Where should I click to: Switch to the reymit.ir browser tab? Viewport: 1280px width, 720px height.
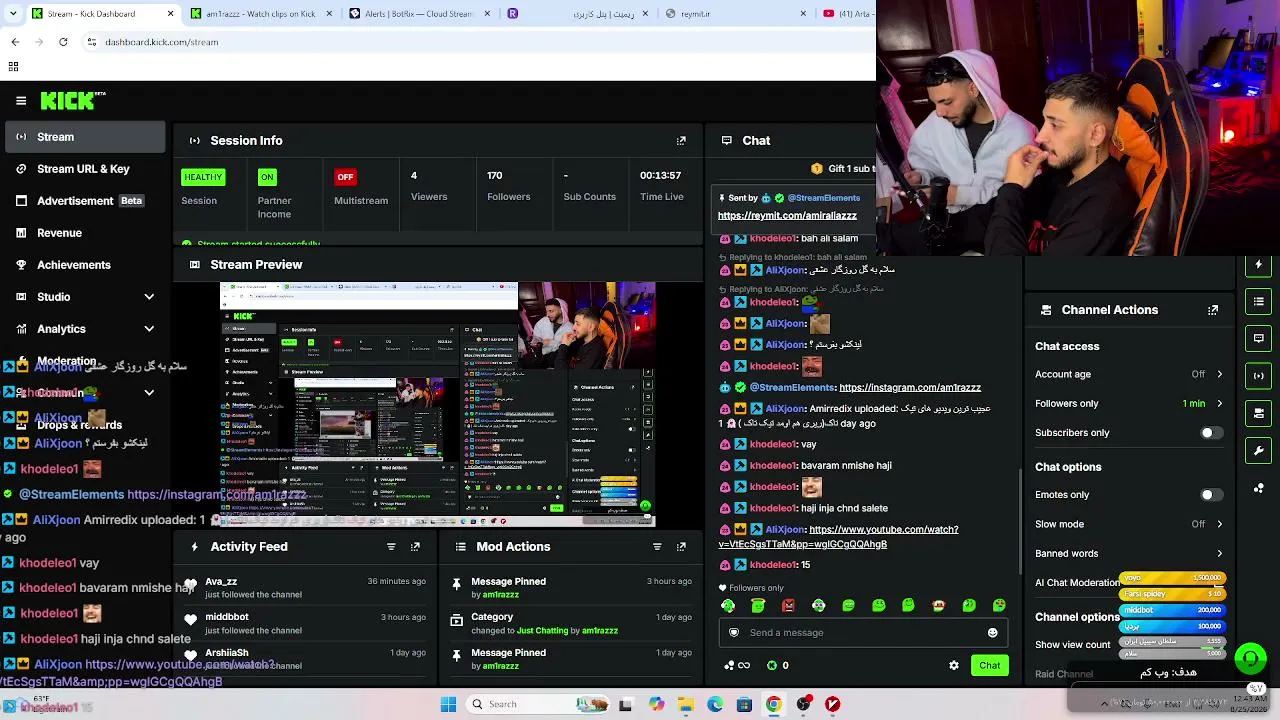click(737, 14)
